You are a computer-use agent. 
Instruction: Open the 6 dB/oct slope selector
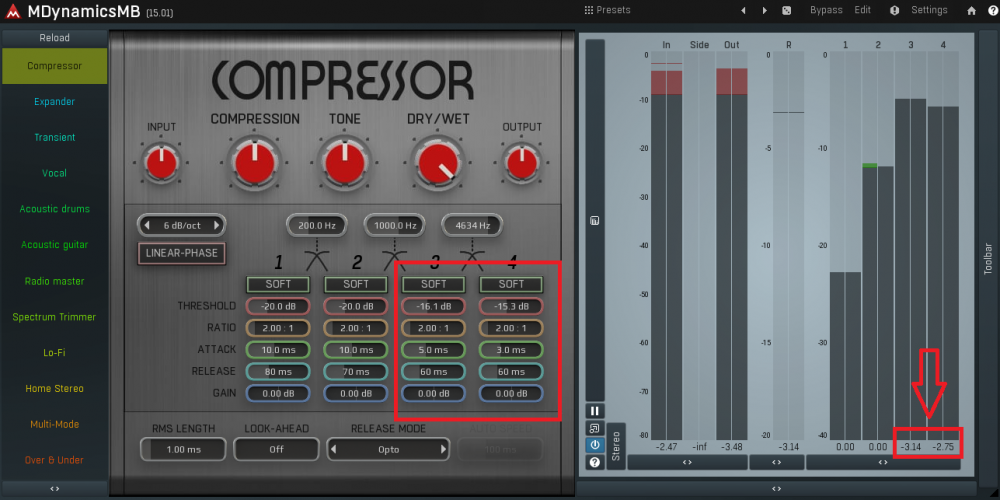pyautogui.click(x=182, y=225)
